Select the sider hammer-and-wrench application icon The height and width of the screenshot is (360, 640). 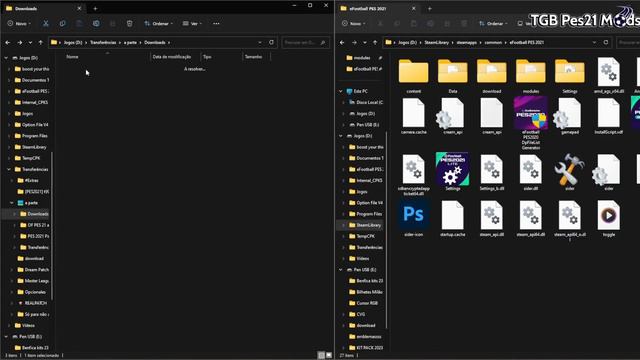[569, 172]
